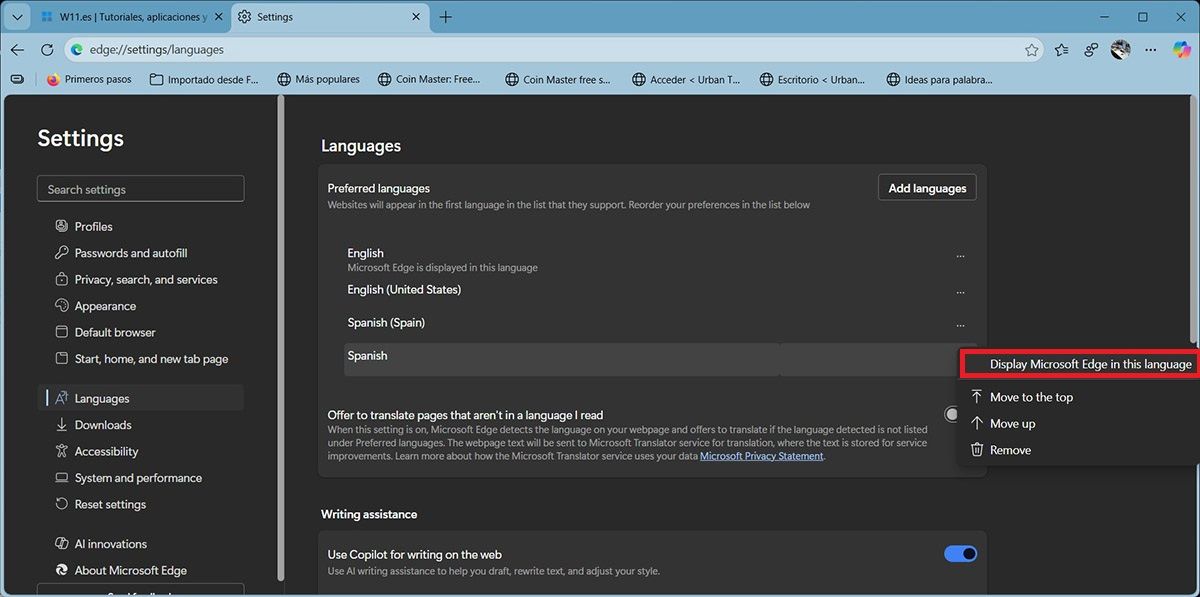Open Privacy, search, and services settings
This screenshot has height=597, width=1200.
point(146,280)
